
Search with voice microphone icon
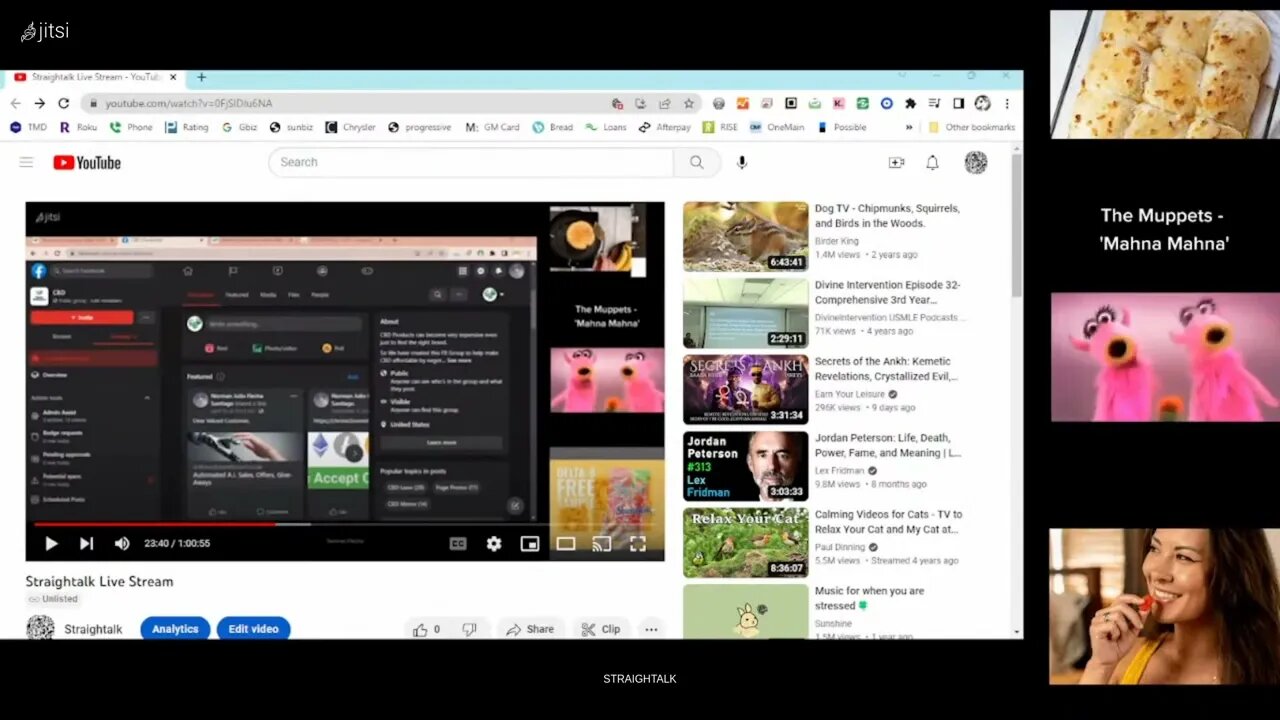741,162
